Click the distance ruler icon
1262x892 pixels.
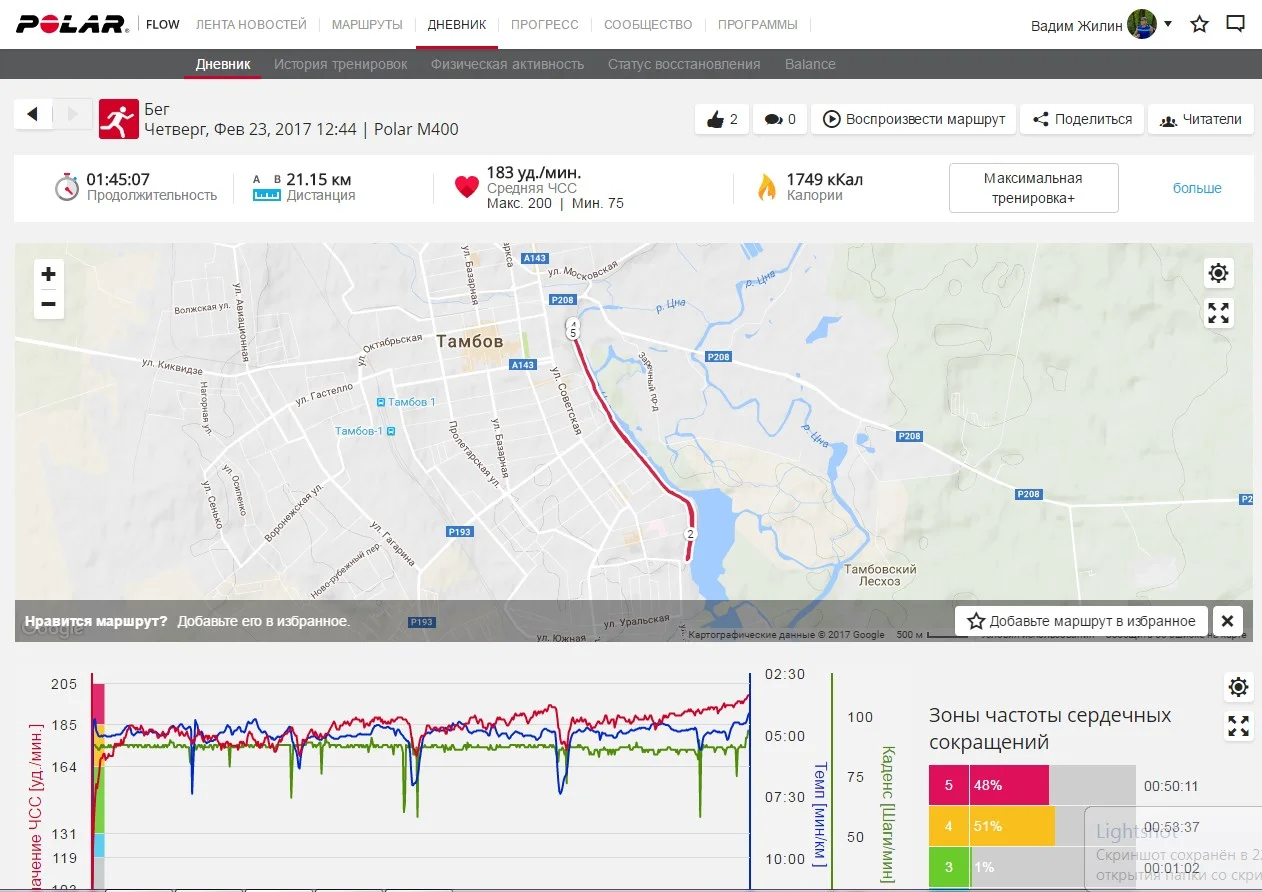coord(266,190)
